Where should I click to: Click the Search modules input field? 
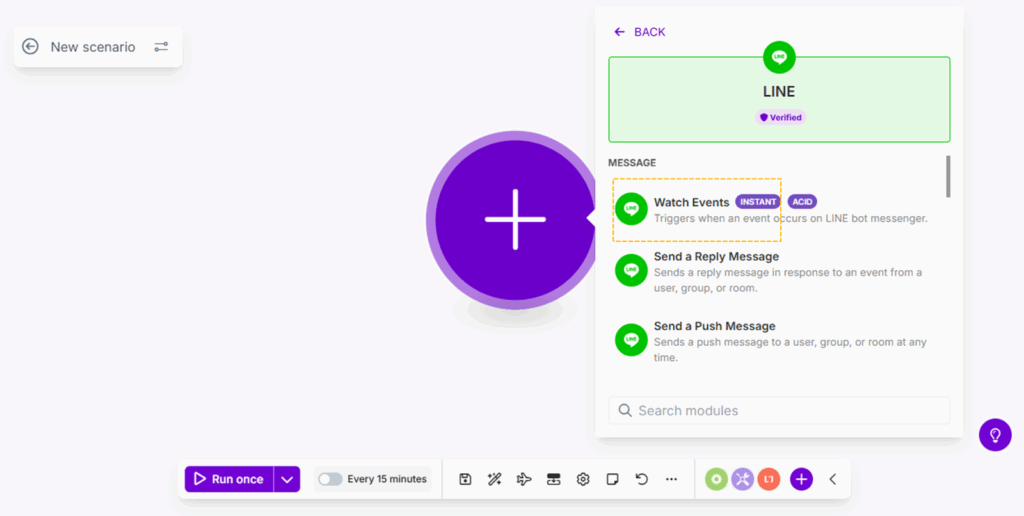(779, 410)
